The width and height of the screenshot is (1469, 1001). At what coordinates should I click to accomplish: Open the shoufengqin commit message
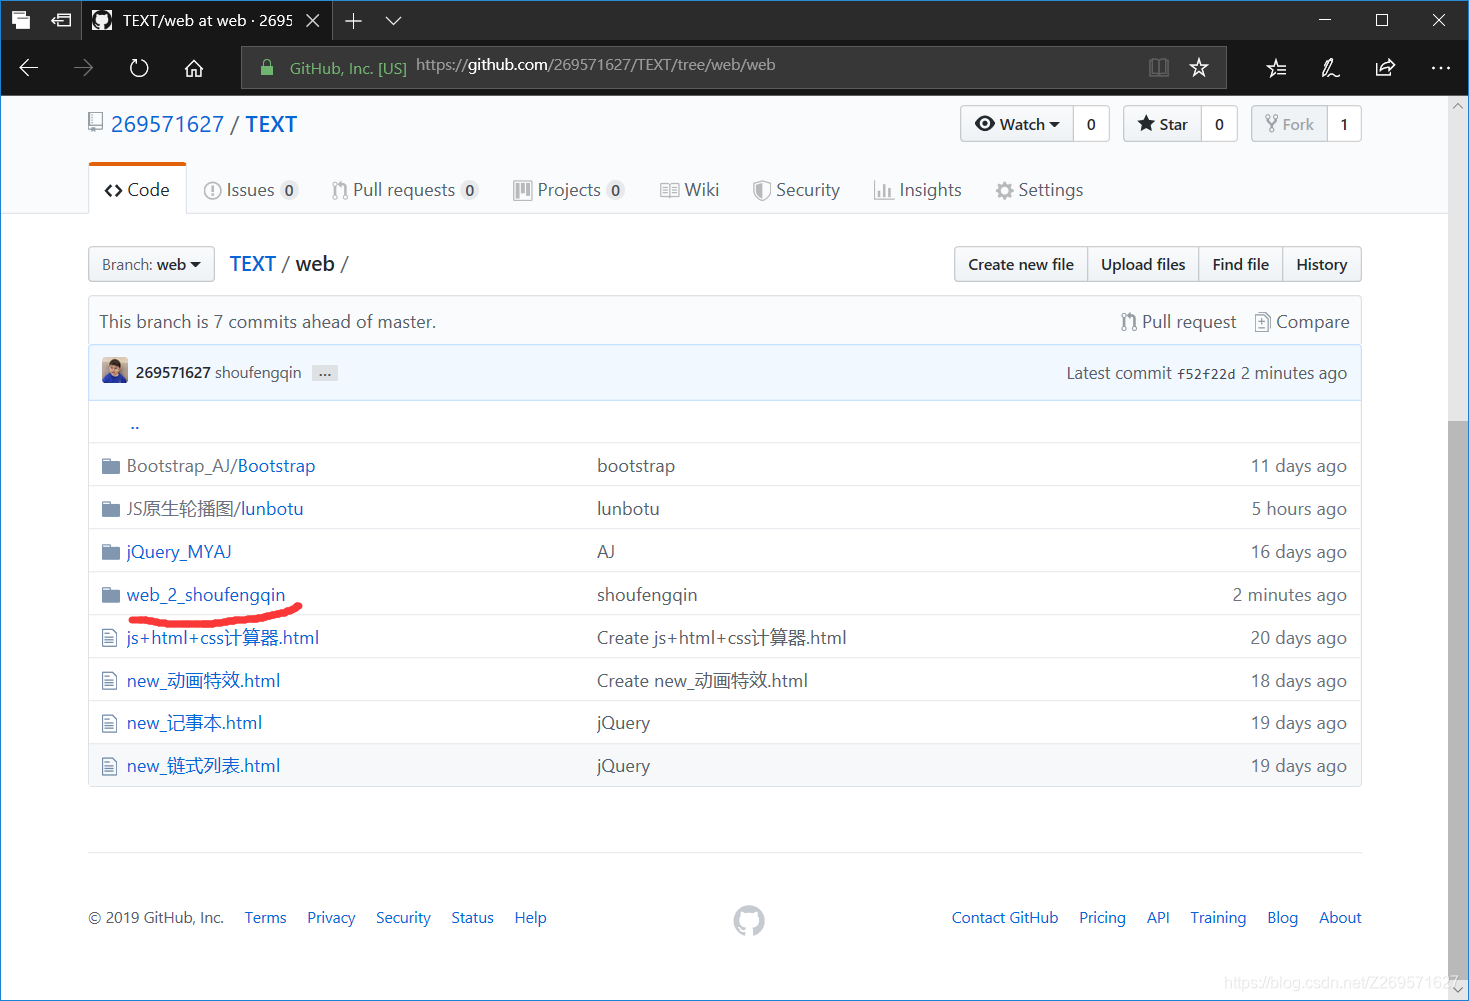pos(258,373)
